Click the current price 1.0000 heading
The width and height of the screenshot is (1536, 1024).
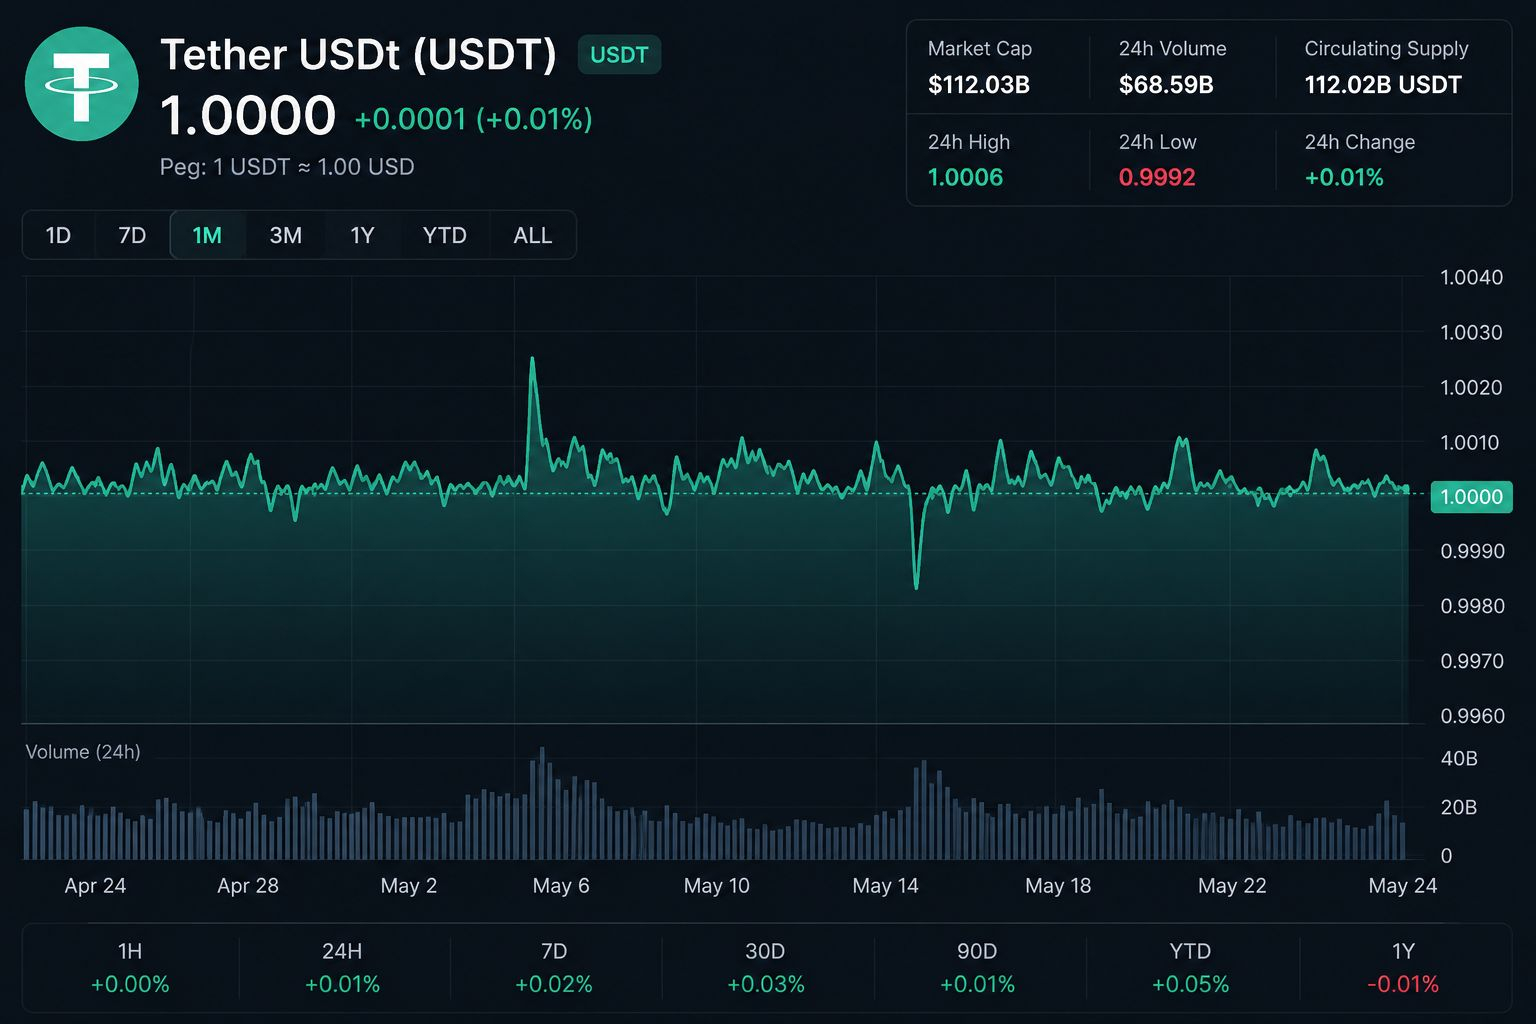[x=248, y=115]
